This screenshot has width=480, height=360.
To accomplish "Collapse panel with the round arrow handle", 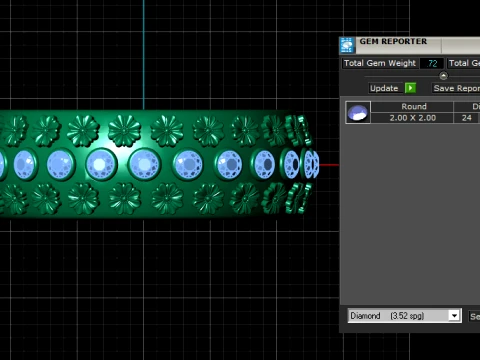I will [x=443, y=76].
